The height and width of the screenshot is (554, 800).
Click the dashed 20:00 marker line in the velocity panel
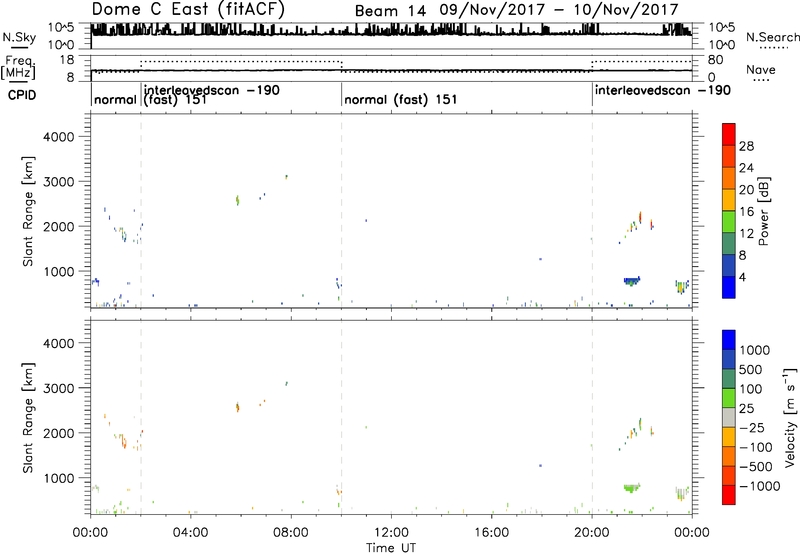(x=592, y=417)
